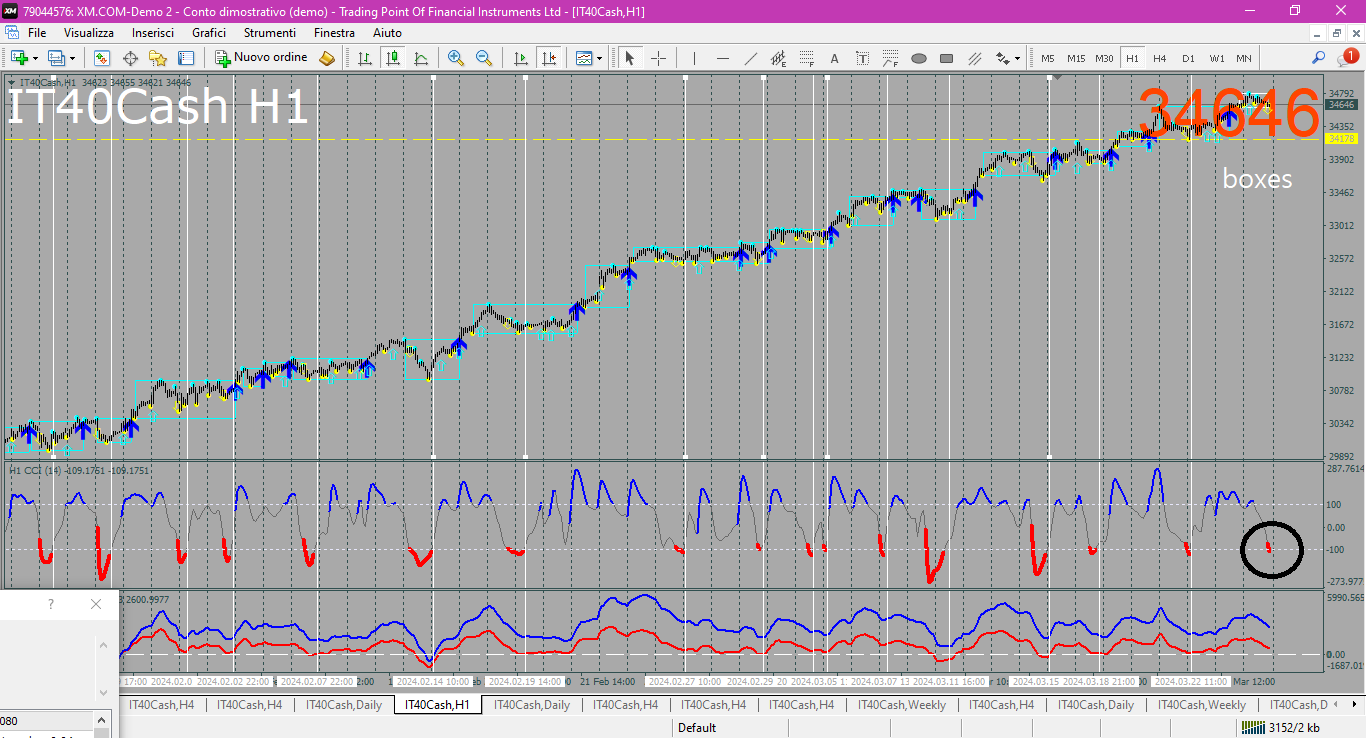Viewport: 1366px width, 738px height.
Task: Close the small dialog with its X
Action: pyautogui.click(x=96, y=604)
